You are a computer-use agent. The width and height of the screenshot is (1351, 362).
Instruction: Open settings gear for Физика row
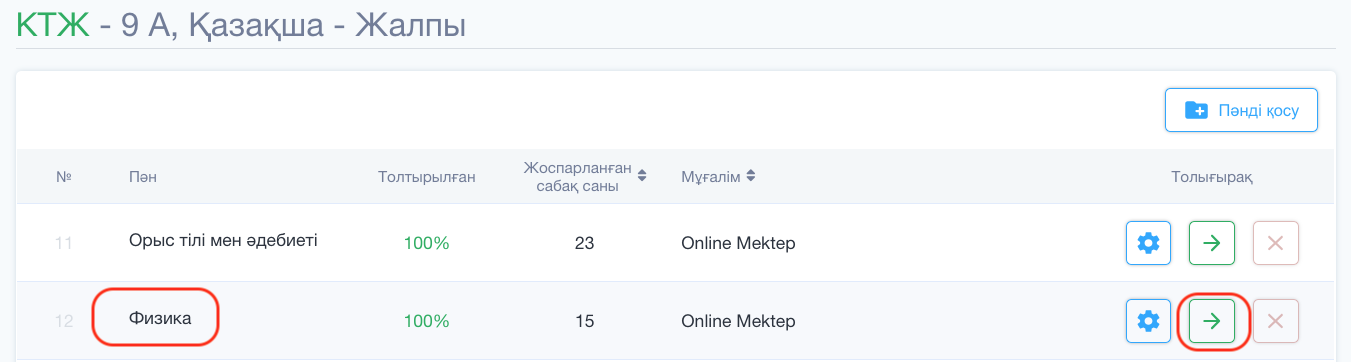click(1149, 321)
